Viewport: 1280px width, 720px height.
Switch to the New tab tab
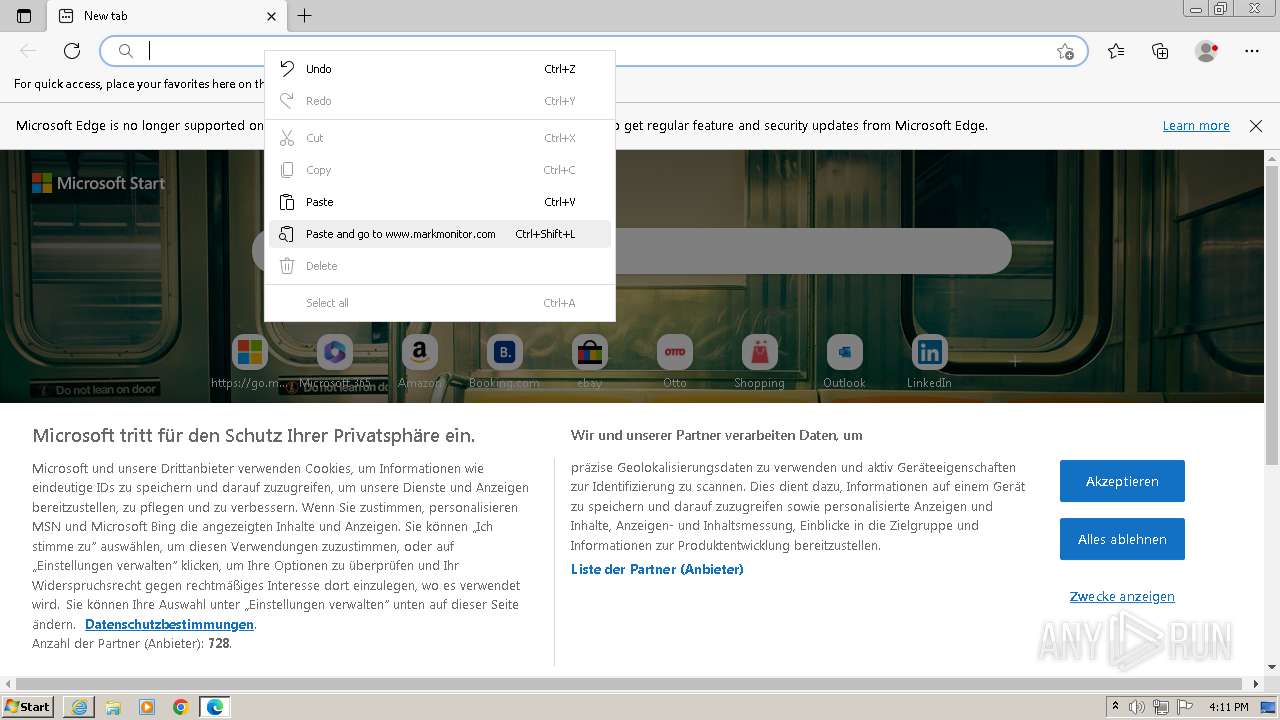[167, 16]
